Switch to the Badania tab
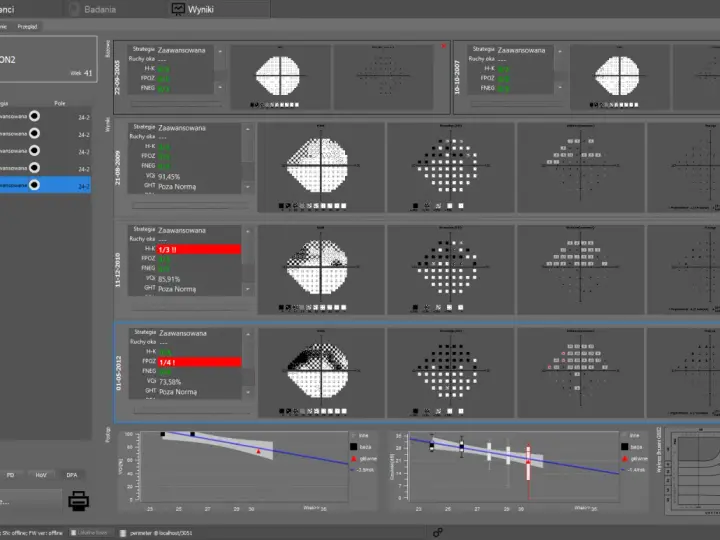The height and width of the screenshot is (540, 720). click(x=100, y=9)
